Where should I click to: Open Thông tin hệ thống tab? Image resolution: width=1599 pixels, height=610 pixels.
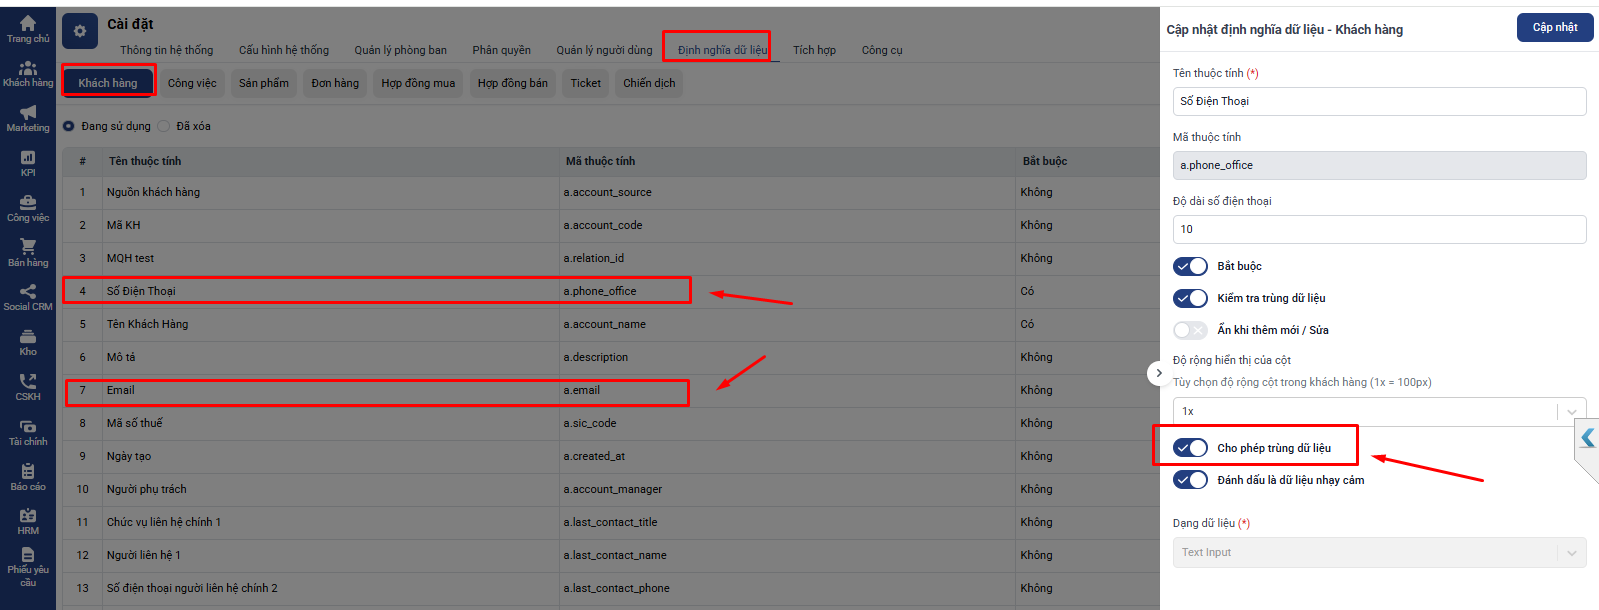pos(167,50)
